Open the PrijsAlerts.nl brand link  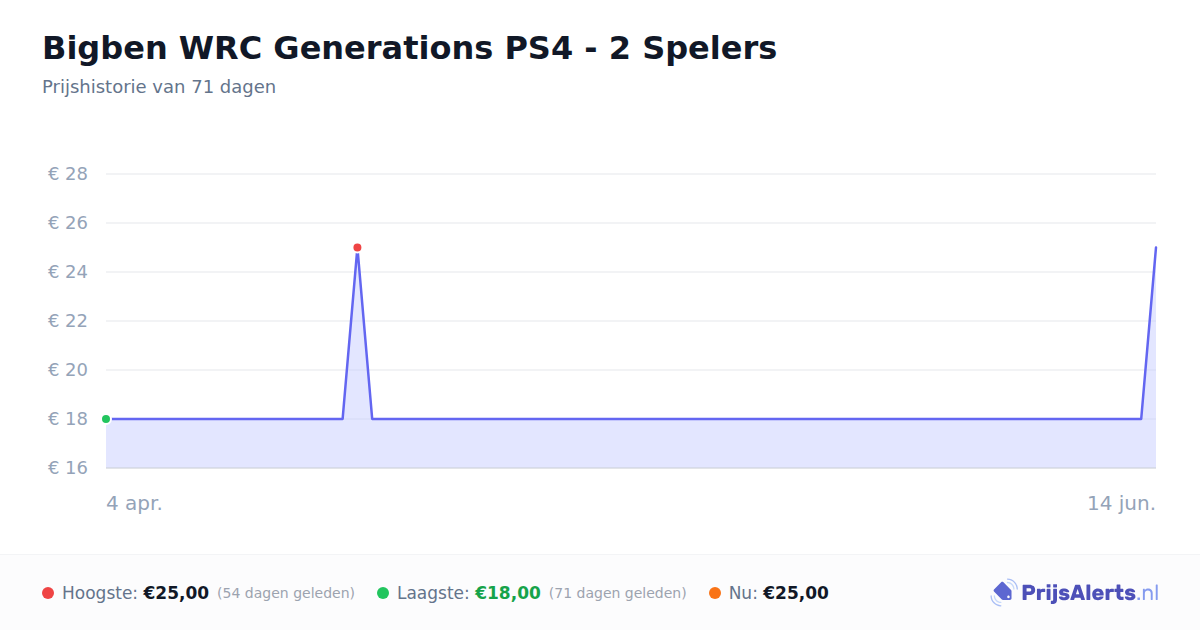[x=1075, y=593]
